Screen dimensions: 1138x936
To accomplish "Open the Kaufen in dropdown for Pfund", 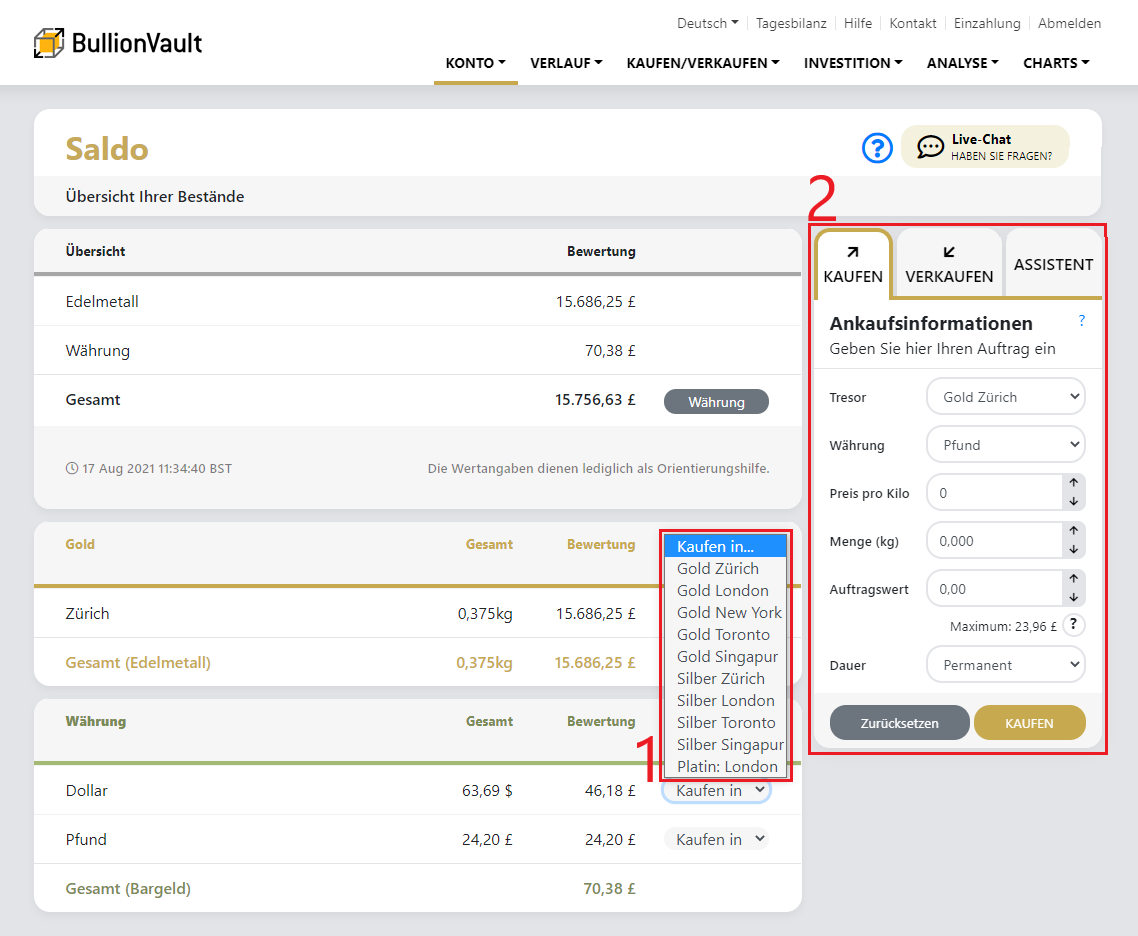I will 717,840.
